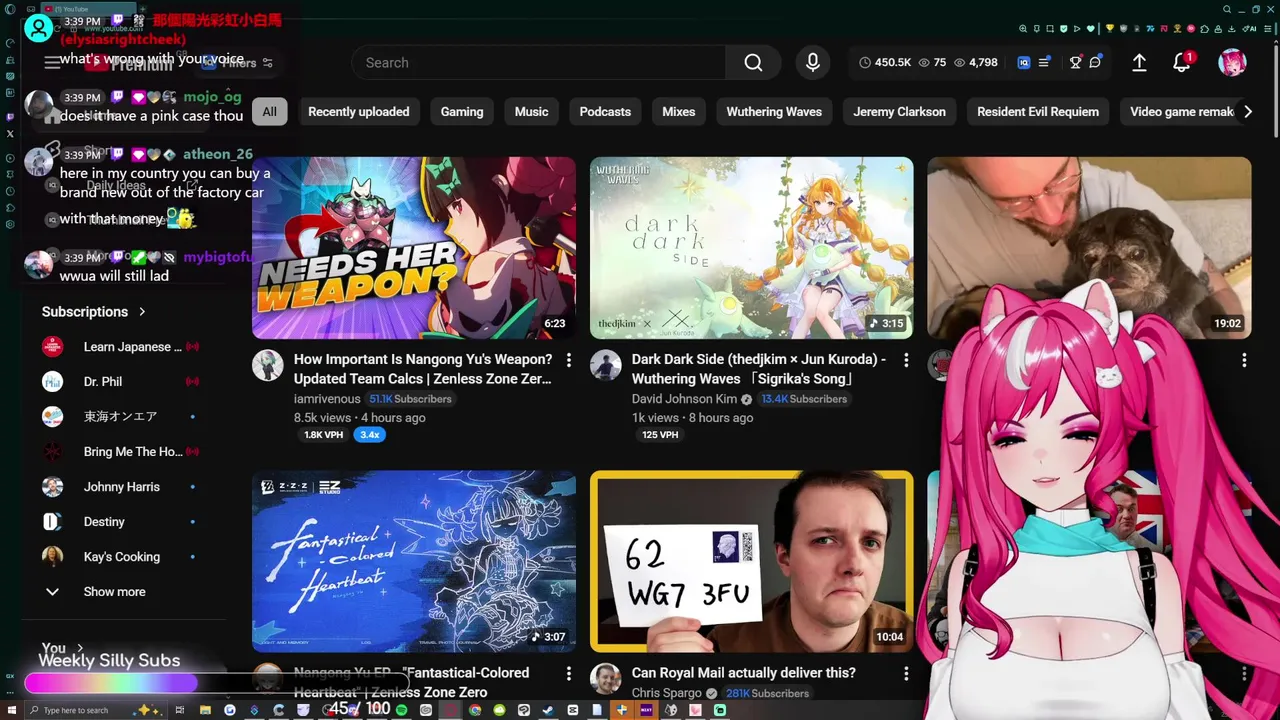The image size is (1280, 720).
Task: Open the browser AI toolbar button
Action: pyautogui.click(x=1249, y=28)
